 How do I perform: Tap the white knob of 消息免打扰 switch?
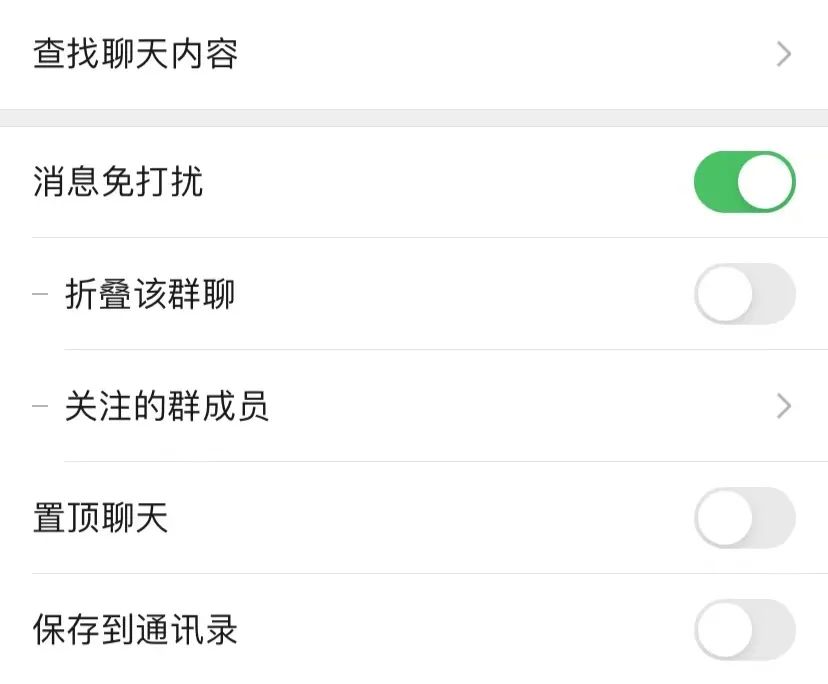(x=766, y=182)
